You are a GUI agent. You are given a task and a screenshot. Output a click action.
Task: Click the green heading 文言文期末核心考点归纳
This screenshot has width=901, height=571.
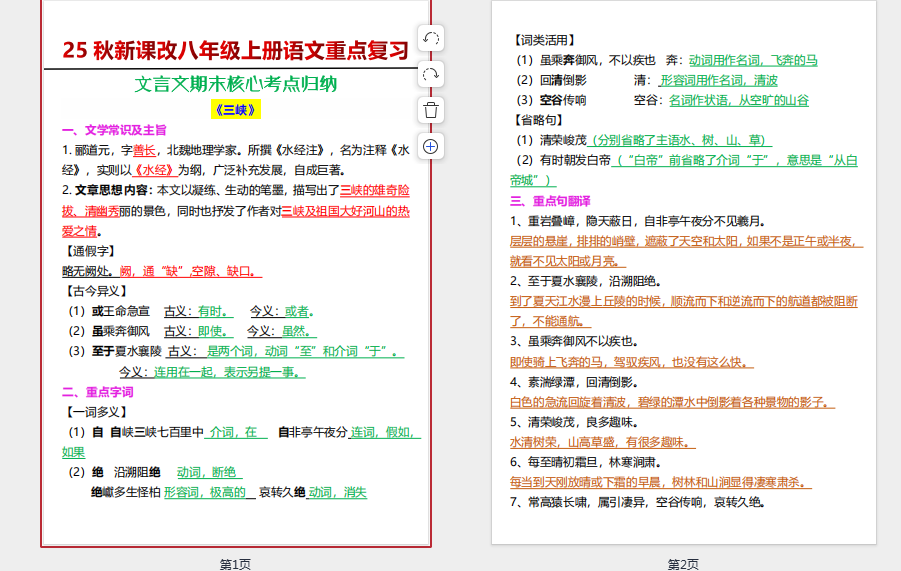pyautogui.click(x=235, y=84)
